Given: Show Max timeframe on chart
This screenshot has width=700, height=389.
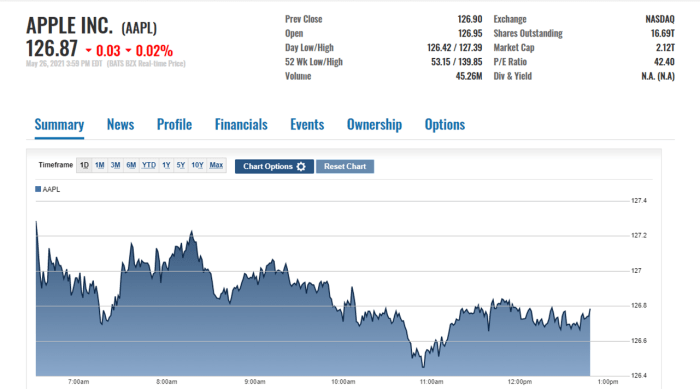Looking at the screenshot, I should point(216,165).
